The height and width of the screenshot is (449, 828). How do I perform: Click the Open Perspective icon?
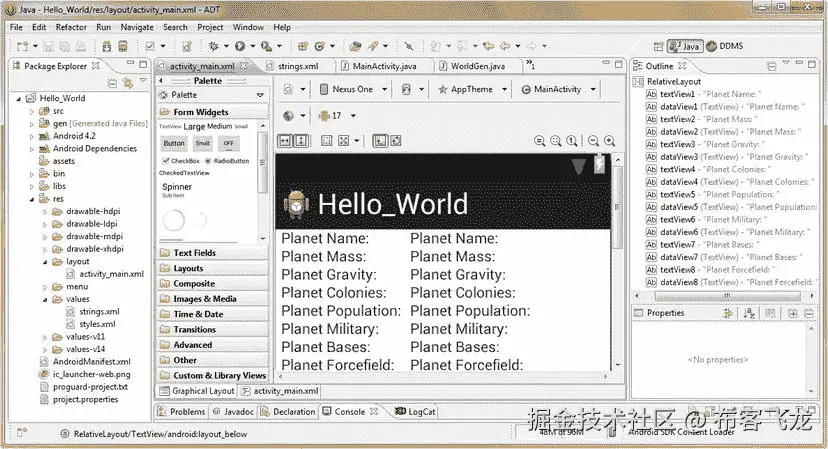[x=658, y=46]
